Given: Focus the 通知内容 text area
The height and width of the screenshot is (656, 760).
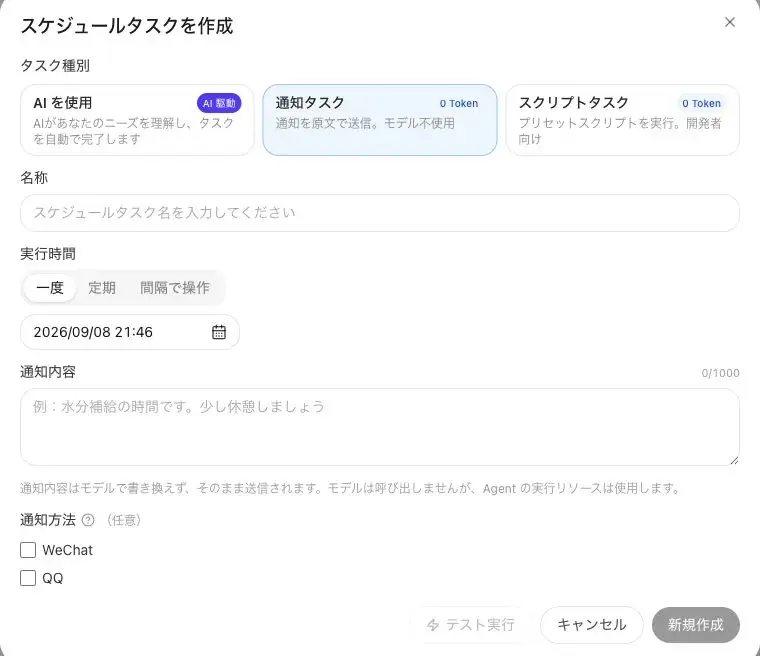Looking at the screenshot, I should tap(380, 427).
